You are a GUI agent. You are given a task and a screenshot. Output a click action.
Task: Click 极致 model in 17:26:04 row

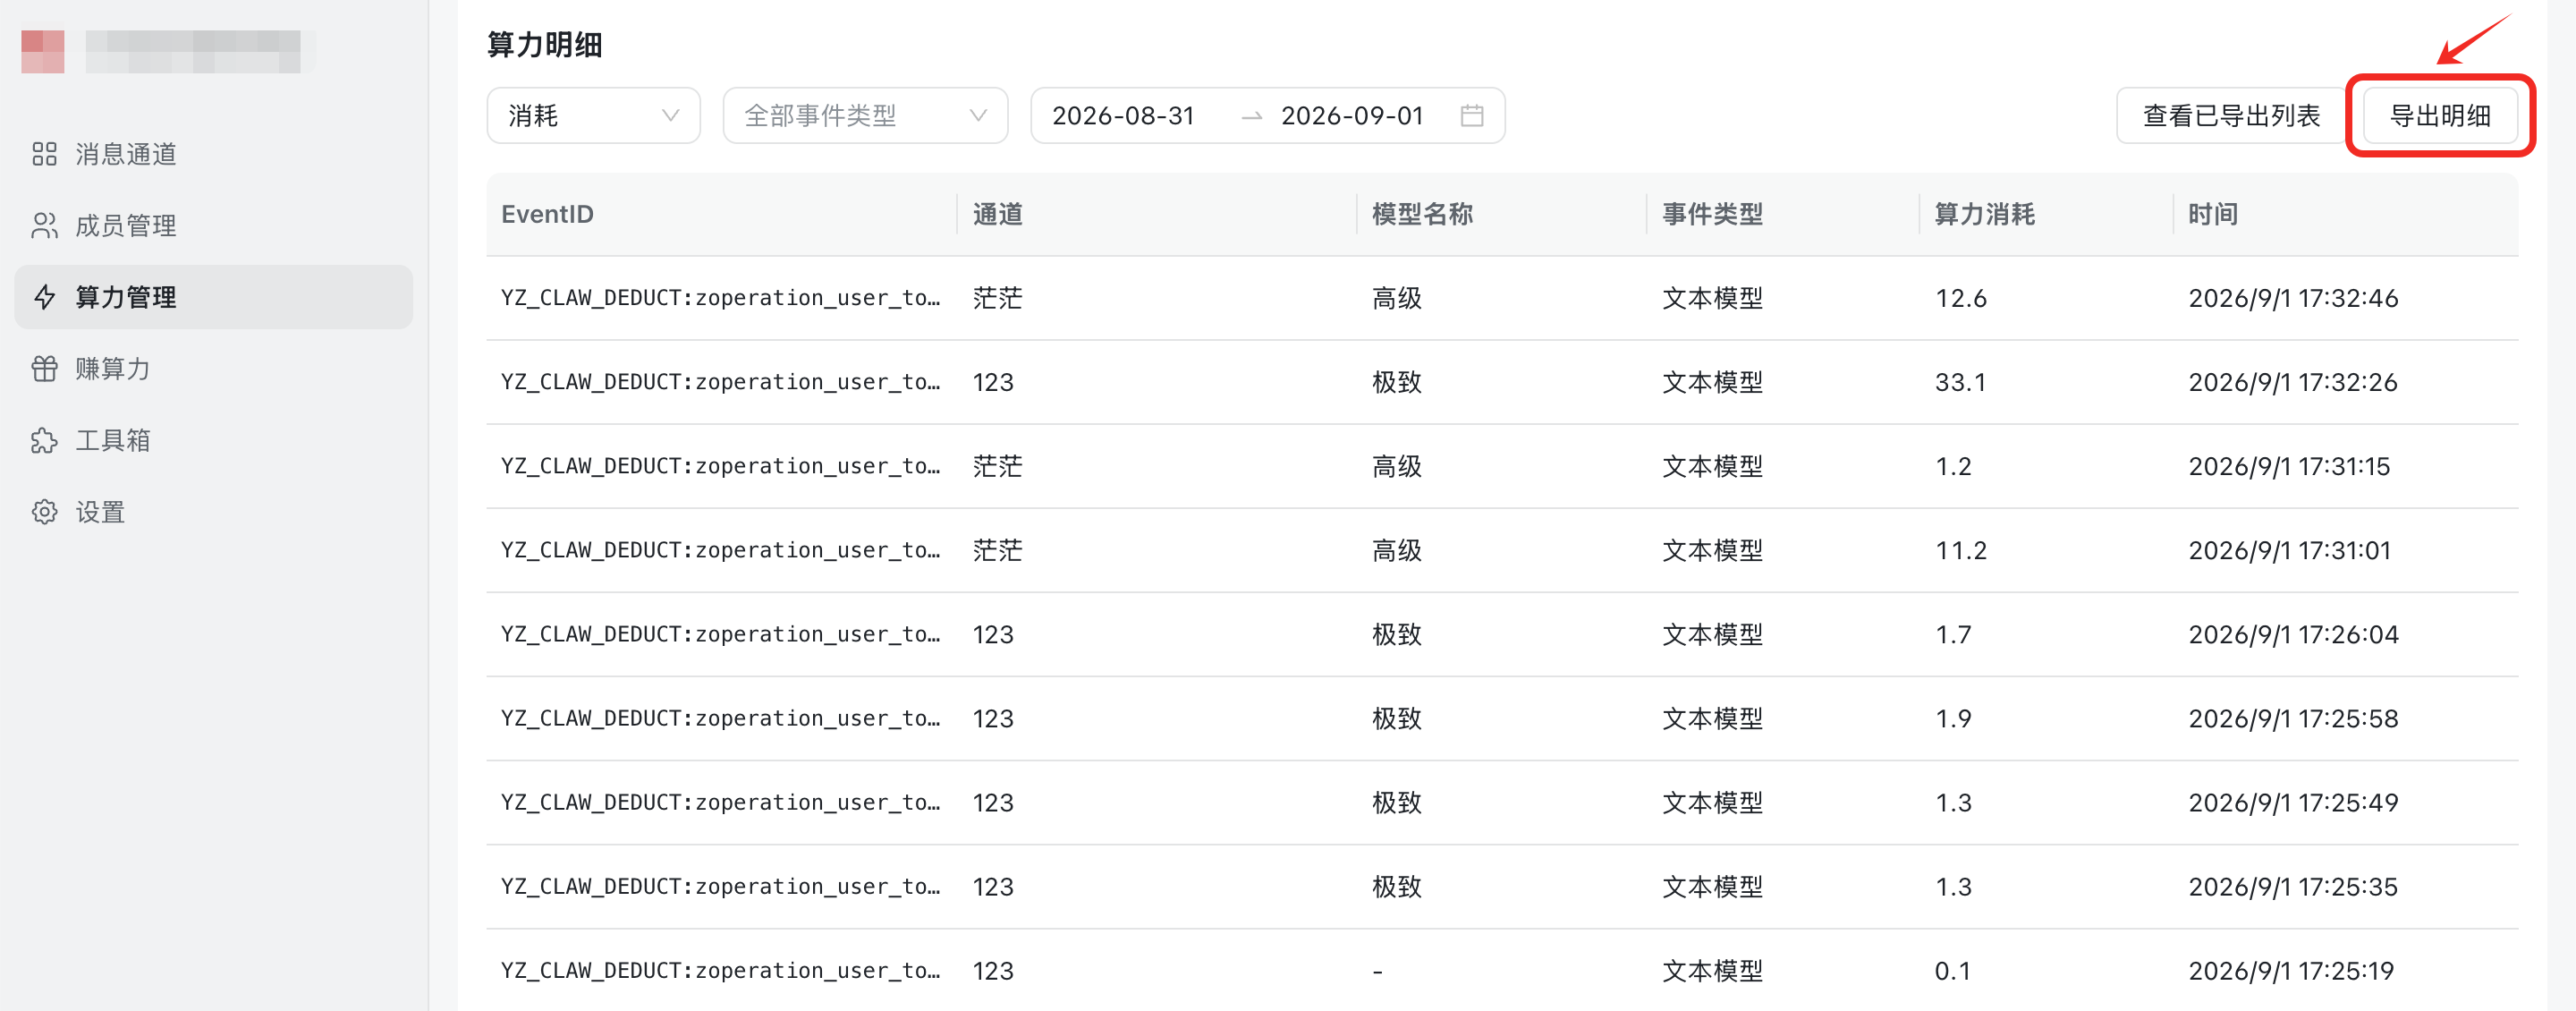pos(1396,634)
